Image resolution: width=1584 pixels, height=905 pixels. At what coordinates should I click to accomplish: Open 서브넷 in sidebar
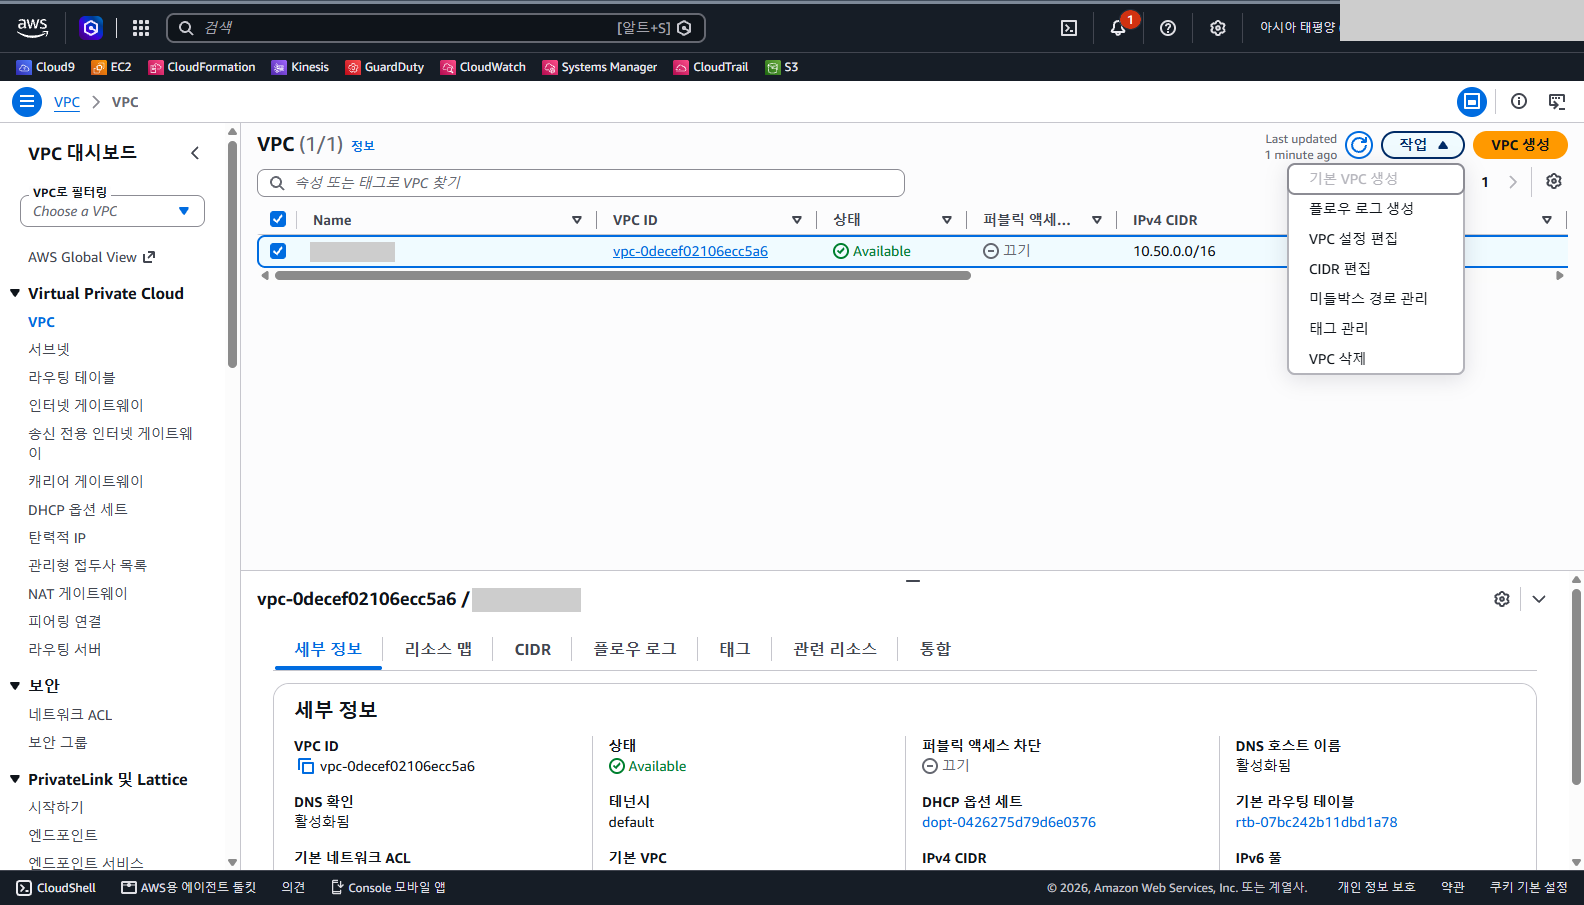tap(49, 349)
